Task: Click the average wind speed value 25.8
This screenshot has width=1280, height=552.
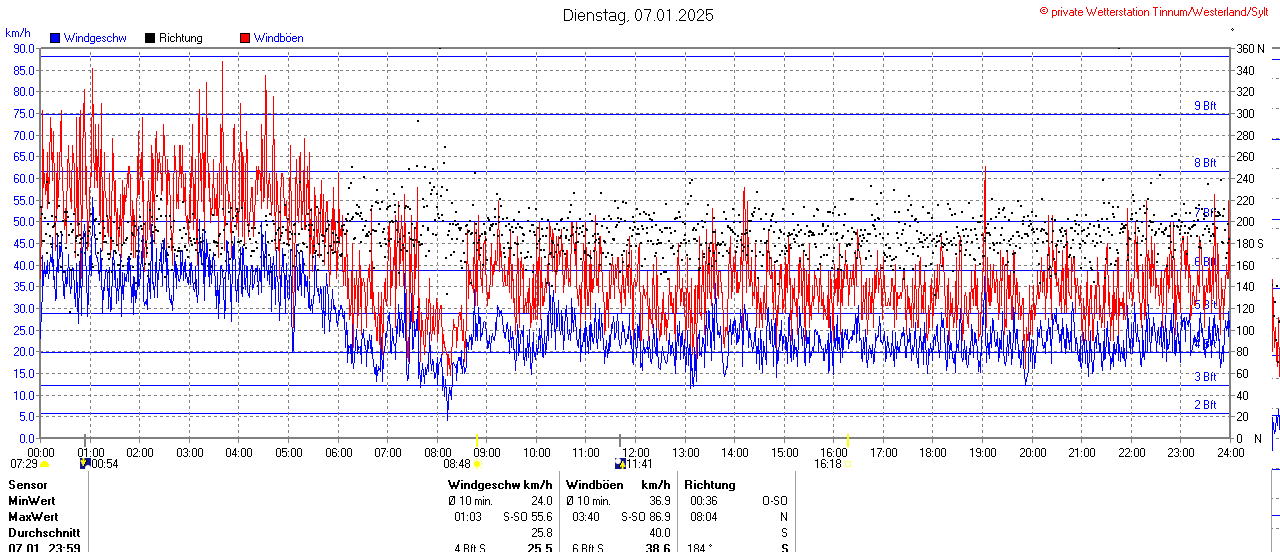Action: tap(541, 532)
